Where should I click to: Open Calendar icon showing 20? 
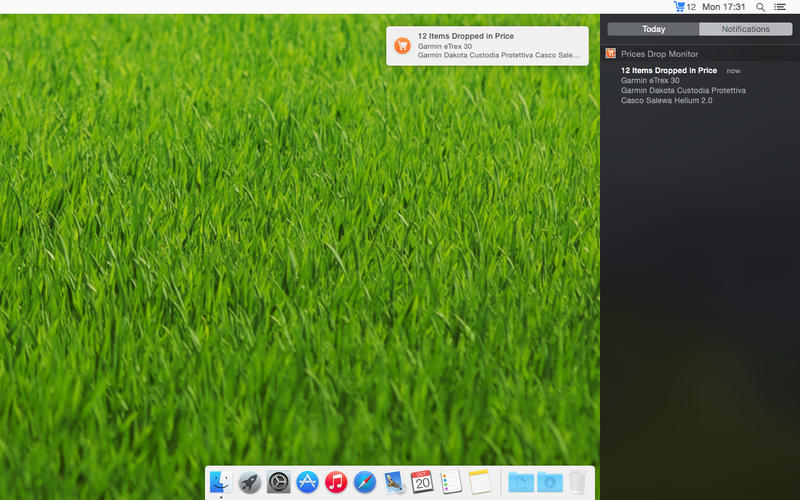[x=422, y=482]
